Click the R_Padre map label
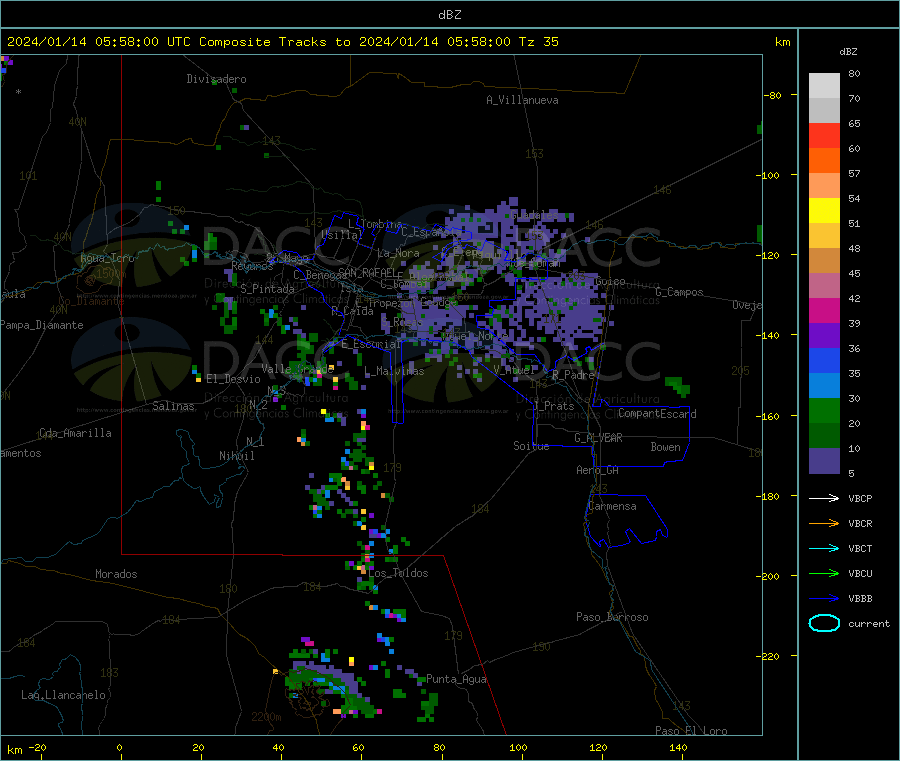Screen dimensions: 900x761 (573, 375)
